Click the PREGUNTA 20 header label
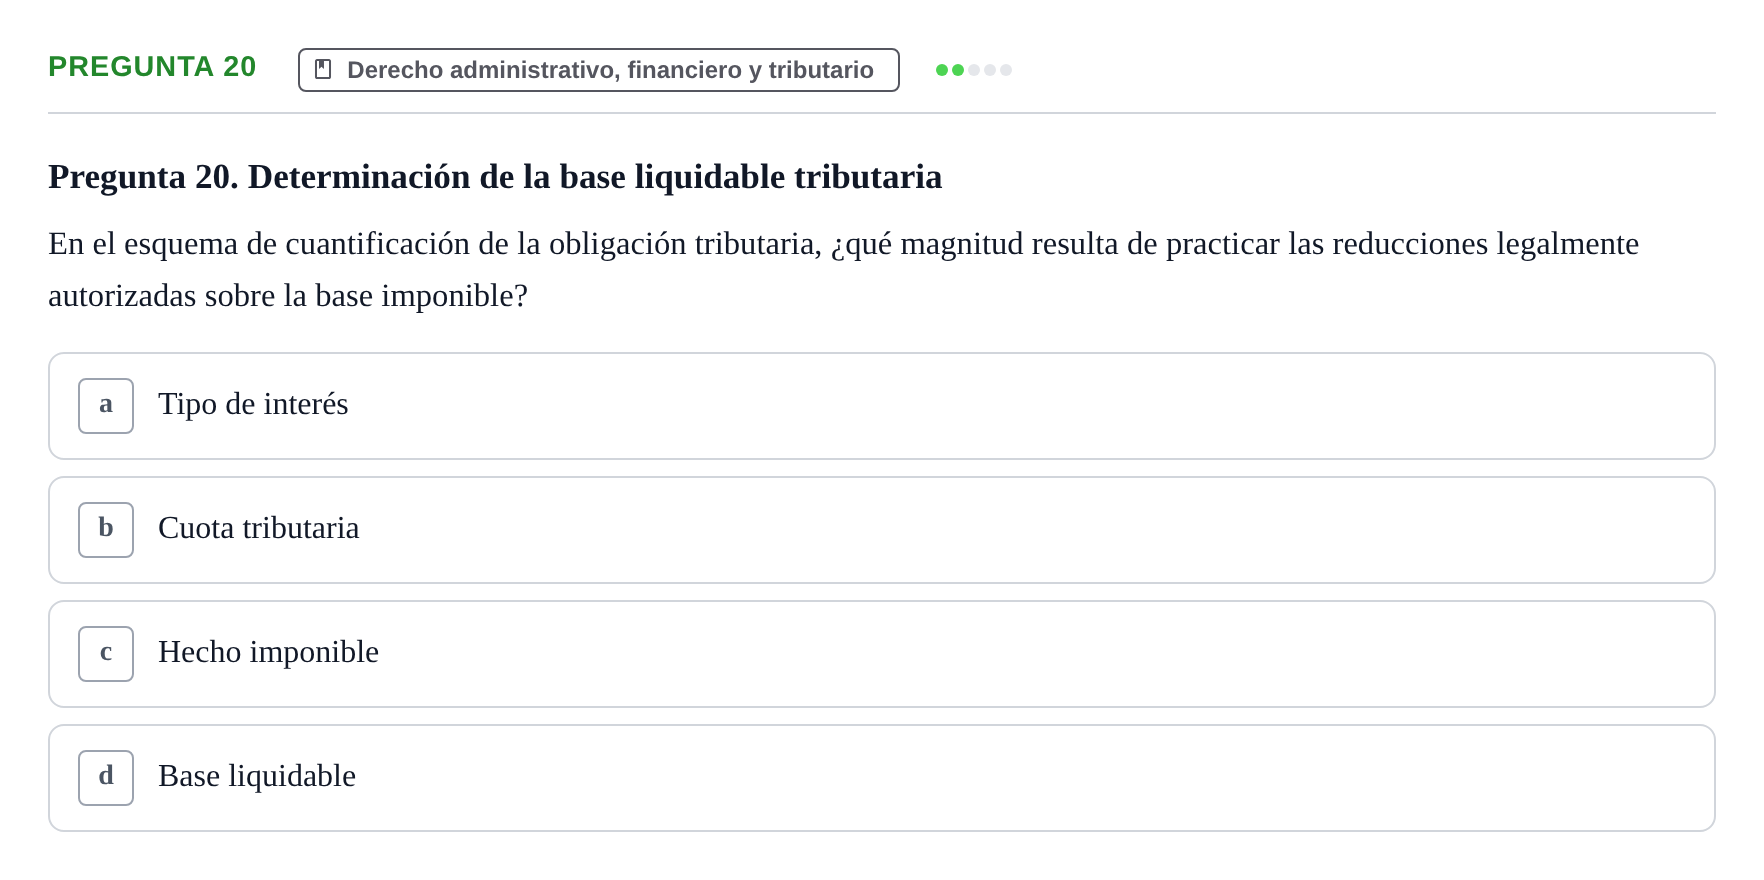The image size is (1764, 880). click(x=152, y=66)
